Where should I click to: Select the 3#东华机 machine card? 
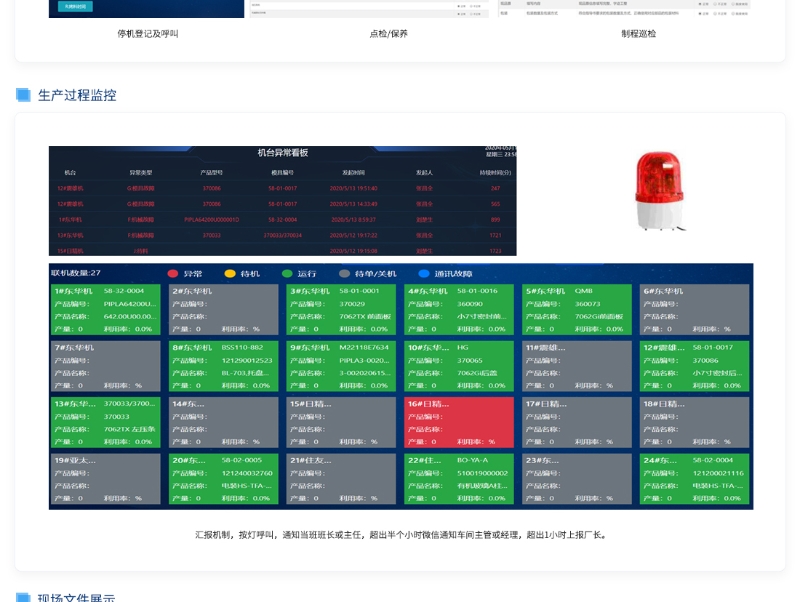pos(341,310)
